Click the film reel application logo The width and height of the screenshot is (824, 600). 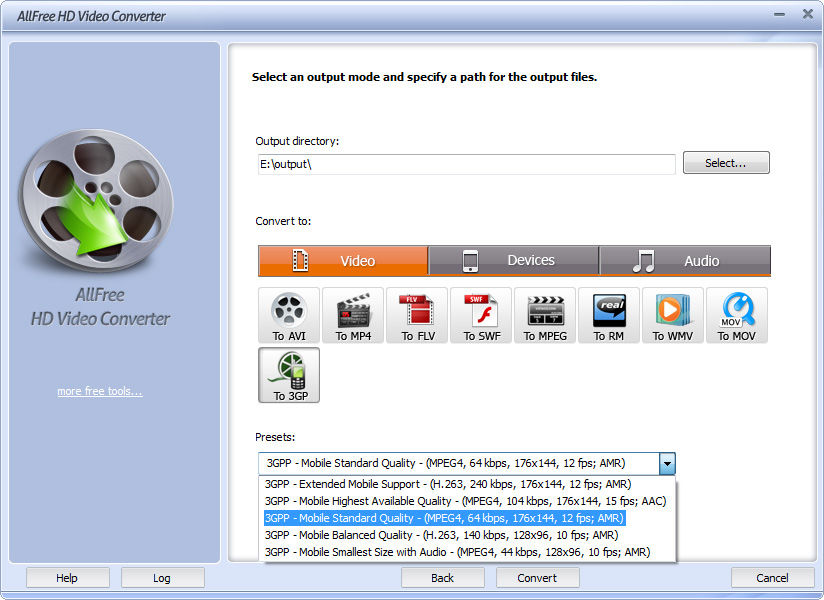(96, 200)
